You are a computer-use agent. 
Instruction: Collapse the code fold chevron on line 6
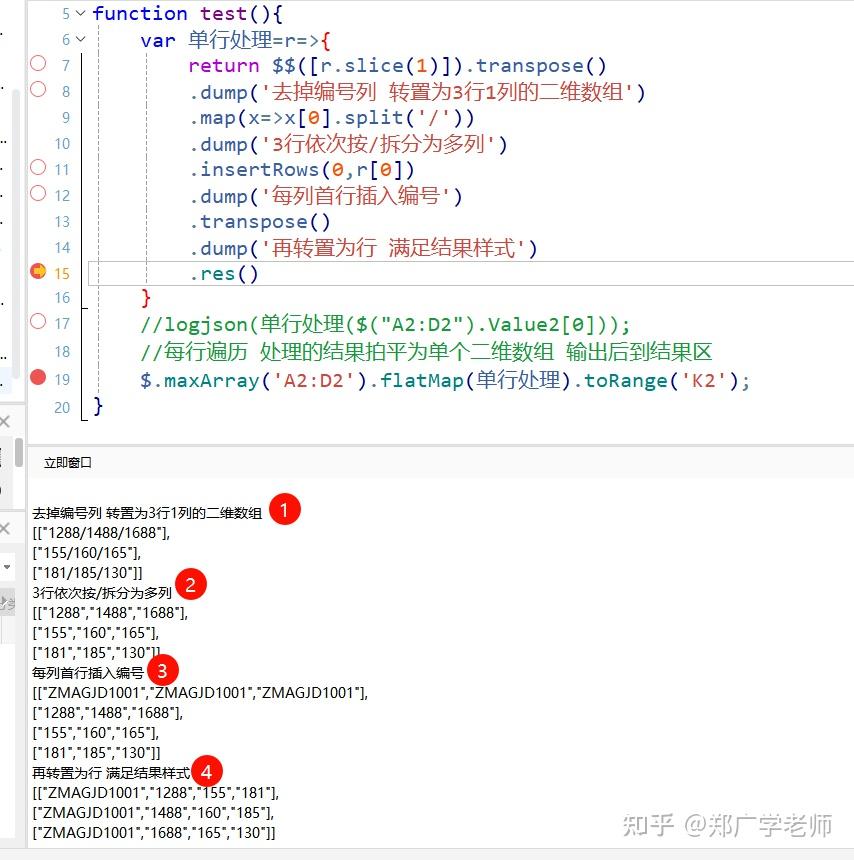click(80, 39)
